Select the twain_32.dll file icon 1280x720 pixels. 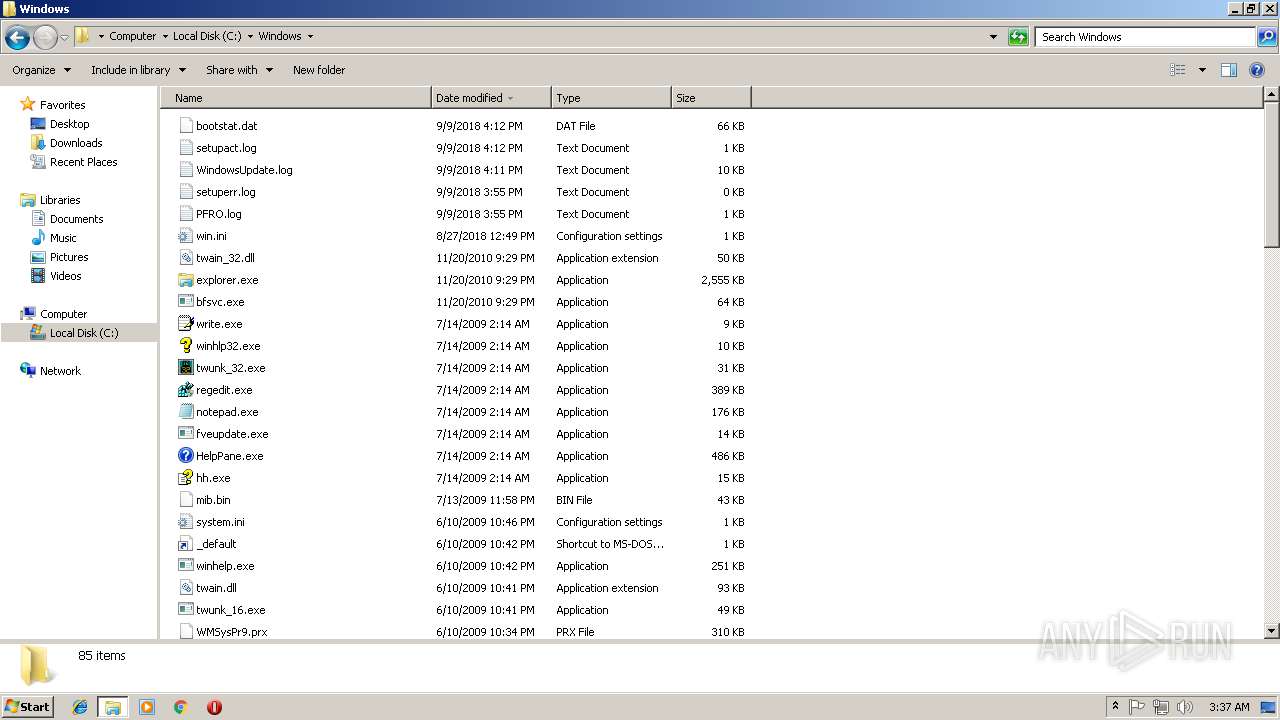point(185,258)
